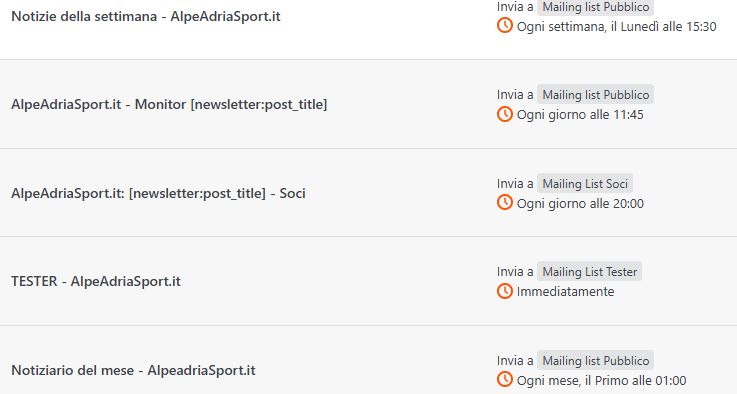Screen dimensions: 737x394
Task: Click clock icon next to Ogni giorno alle 11:45
Action: (505, 114)
